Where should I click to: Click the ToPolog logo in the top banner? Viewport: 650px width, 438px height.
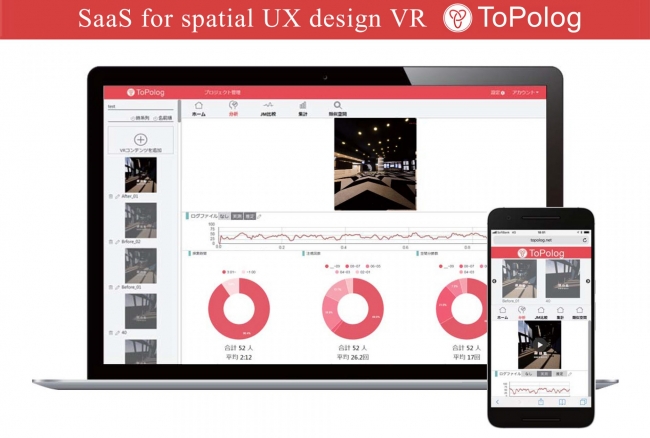[512, 18]
